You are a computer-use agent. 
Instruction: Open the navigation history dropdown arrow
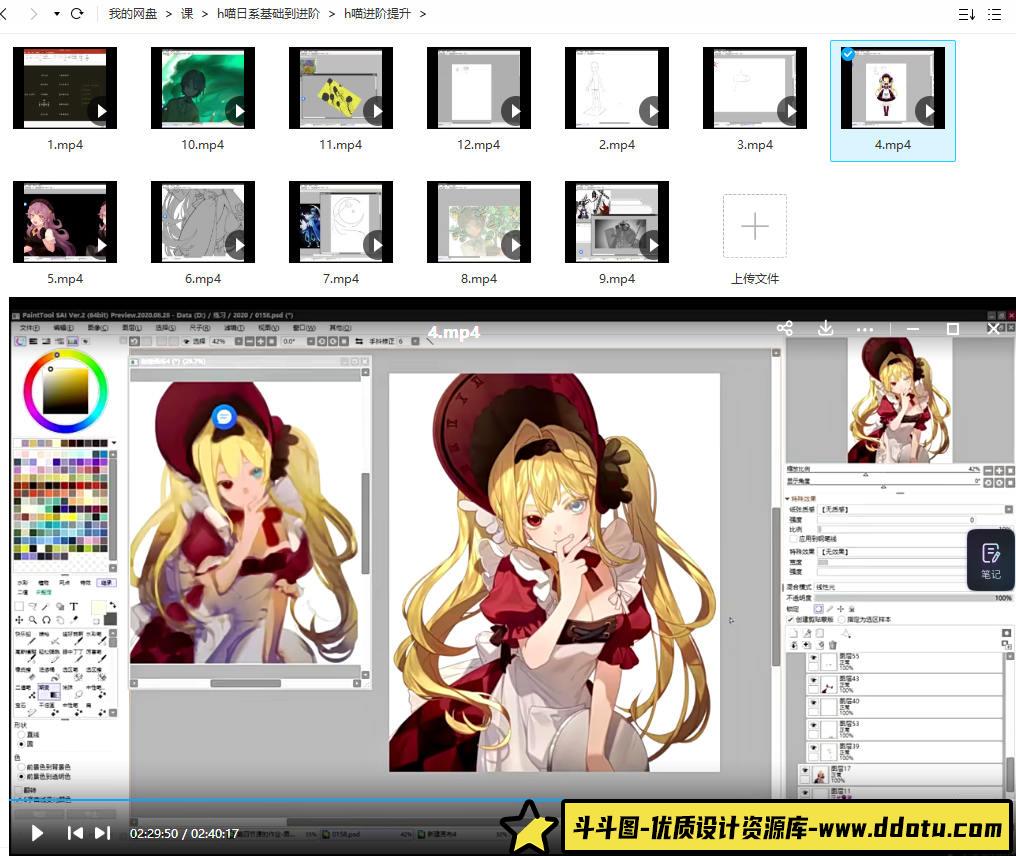coord(57,14)
